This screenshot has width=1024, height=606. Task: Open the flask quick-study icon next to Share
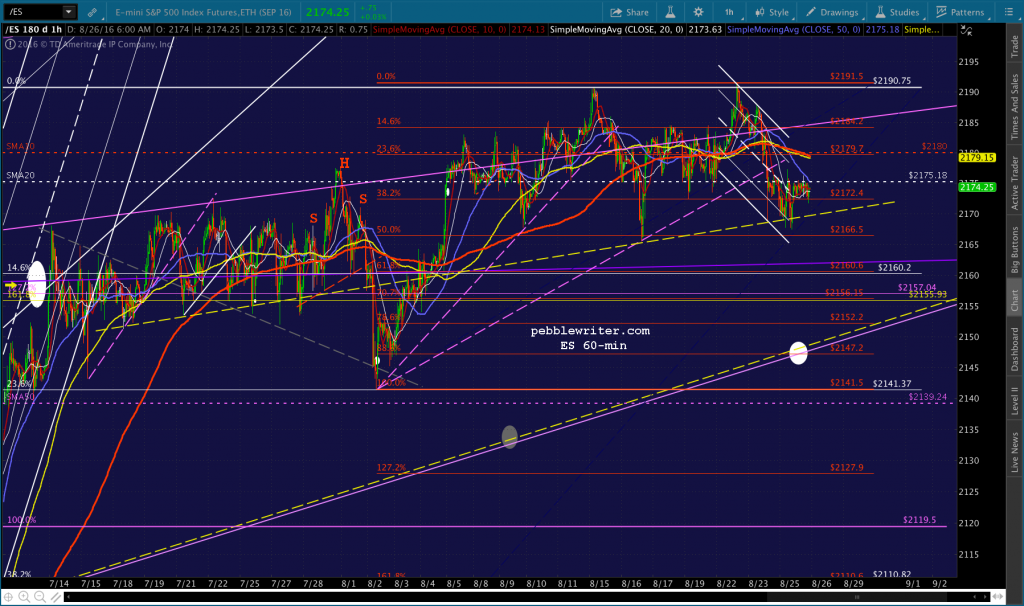[670, 12]
